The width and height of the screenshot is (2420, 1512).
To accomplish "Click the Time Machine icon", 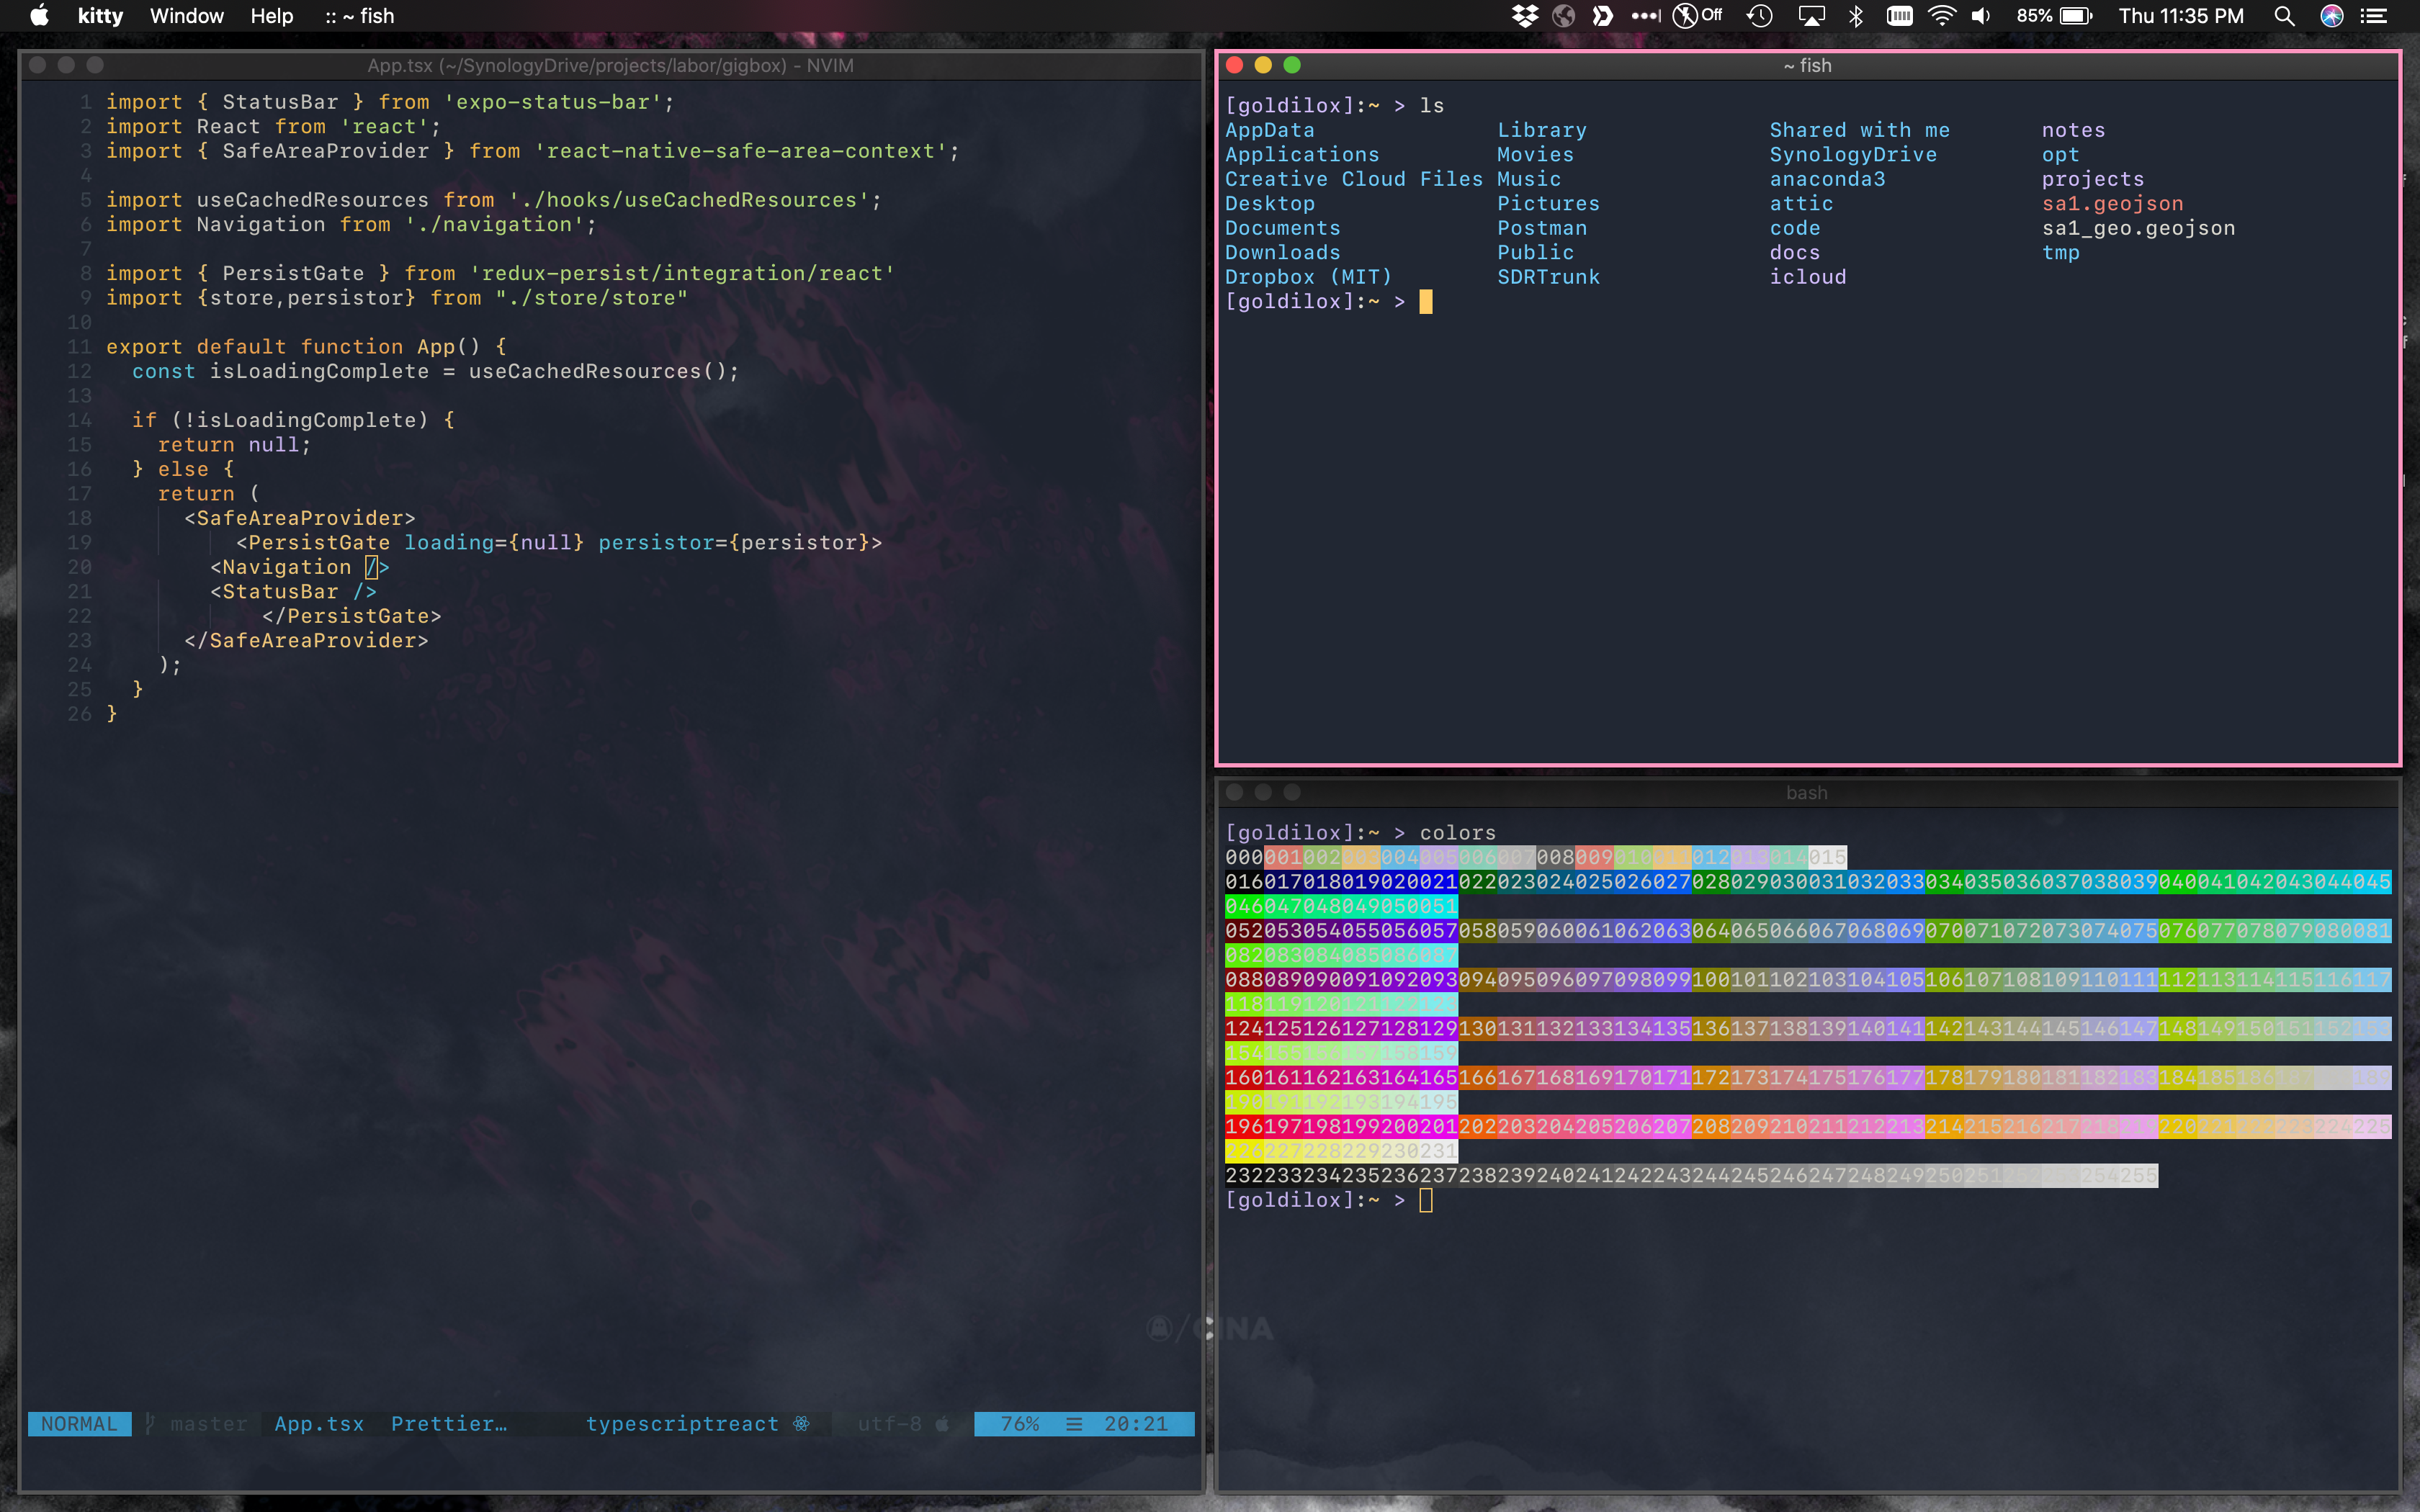I will point(1759,16).
